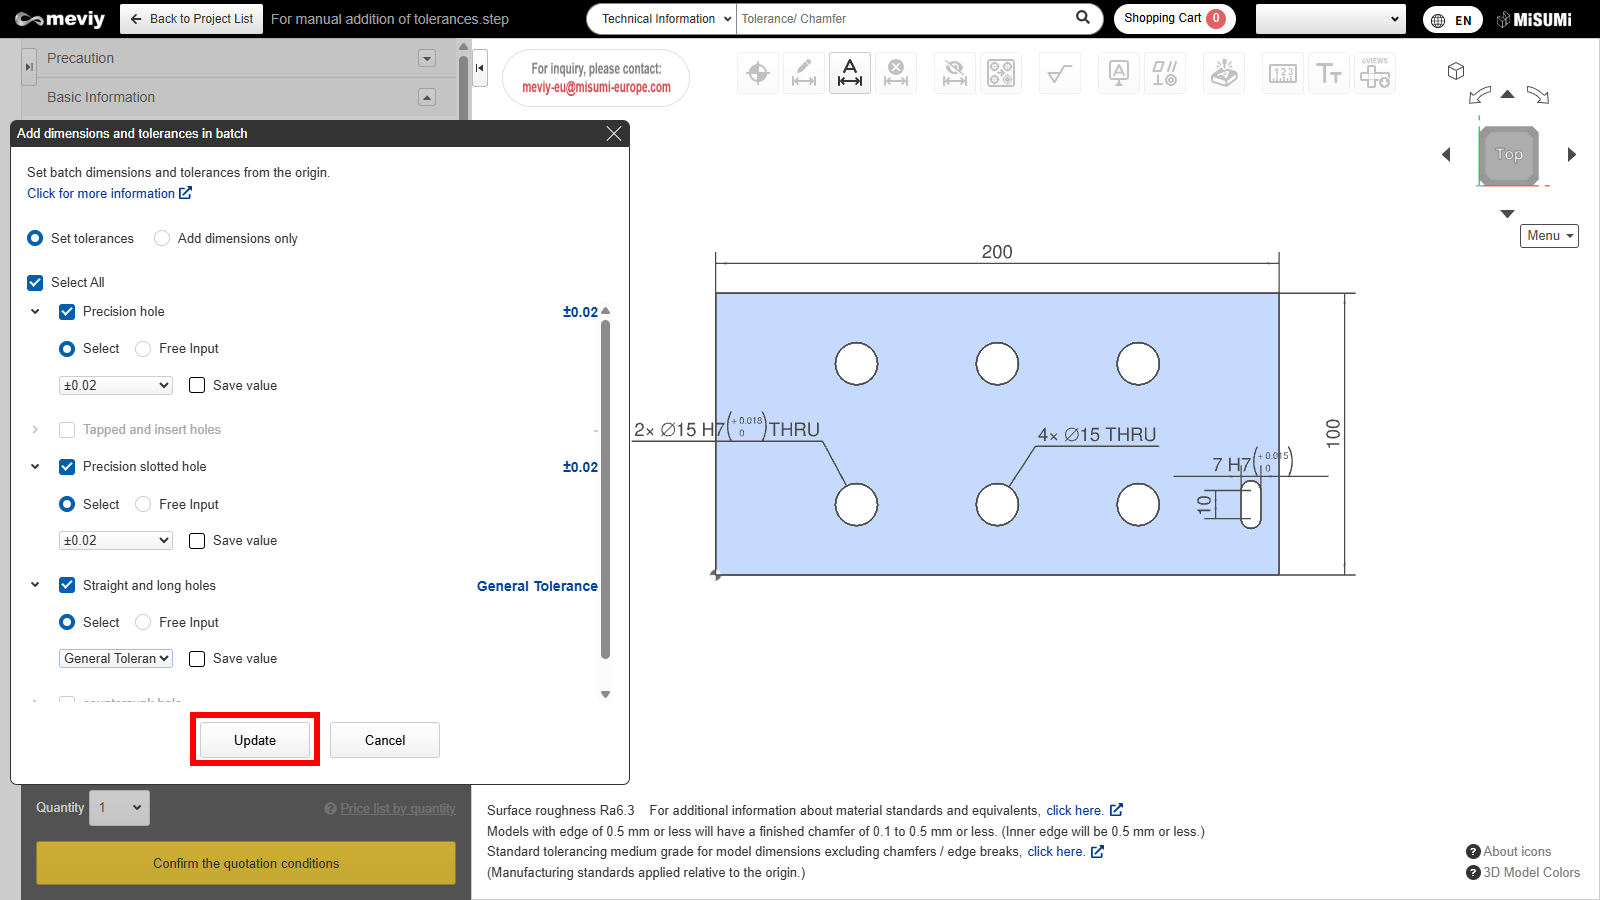
Task: Click the edit dimension pencil icon
Action: (804, 73)
